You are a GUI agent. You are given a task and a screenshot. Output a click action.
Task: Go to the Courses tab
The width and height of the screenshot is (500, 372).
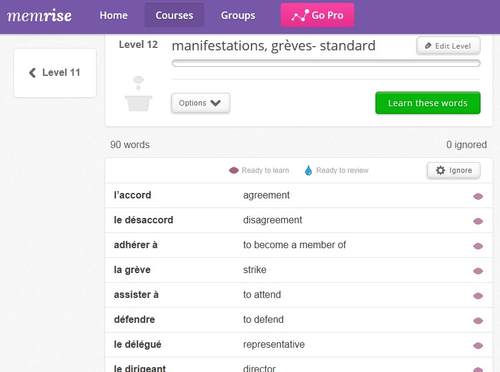click(x=174, y=15)
